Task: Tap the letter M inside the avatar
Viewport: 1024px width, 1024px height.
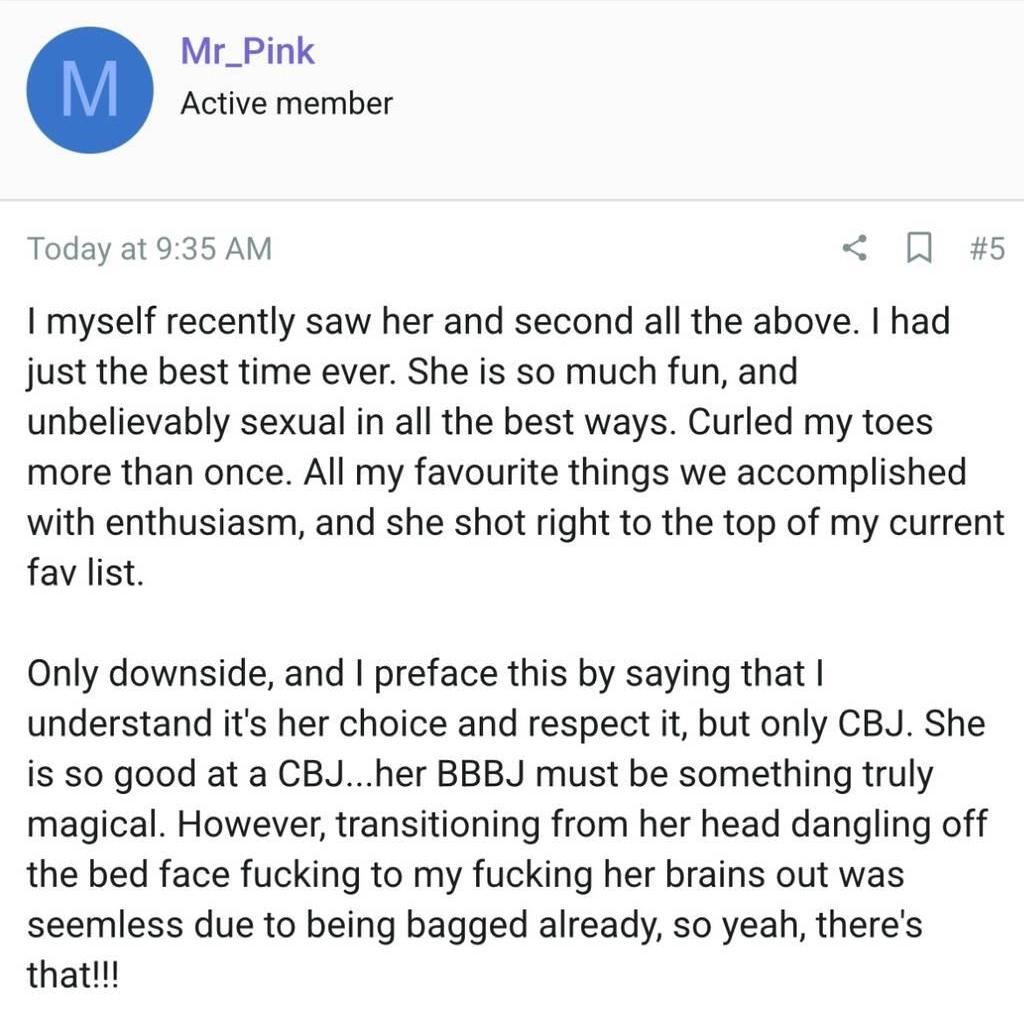Action: click(90, 90)
